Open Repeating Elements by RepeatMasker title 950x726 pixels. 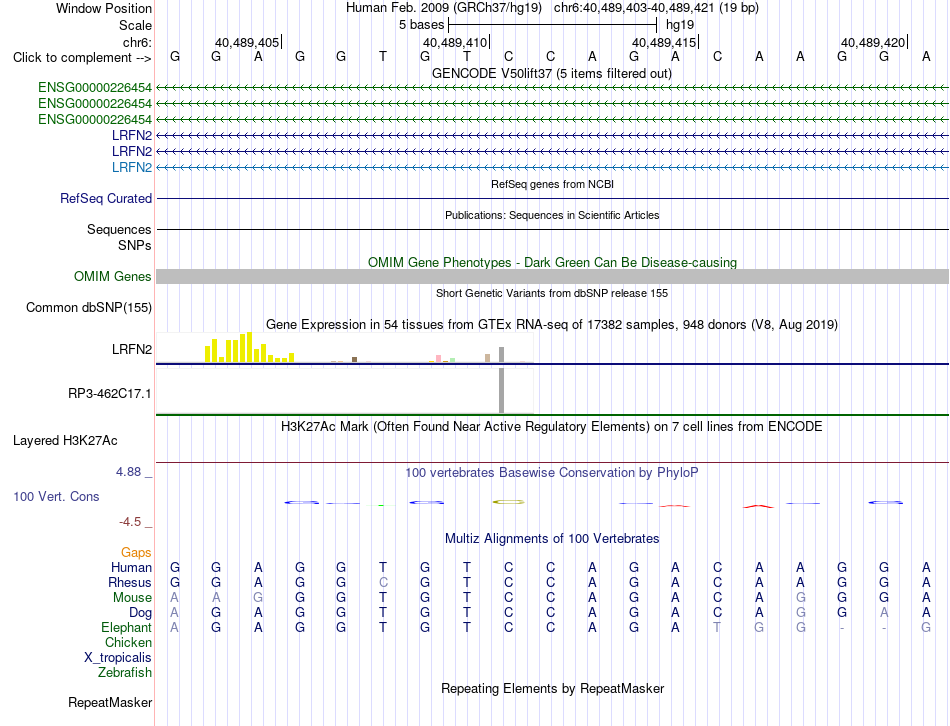point(552,688)
